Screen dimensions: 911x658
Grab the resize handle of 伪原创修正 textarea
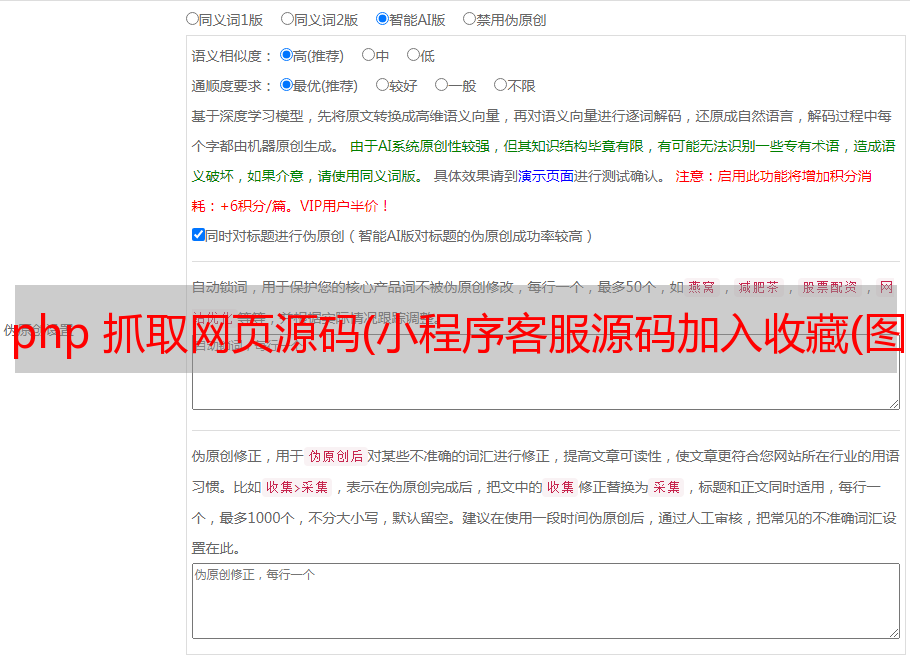pos(894,634)
